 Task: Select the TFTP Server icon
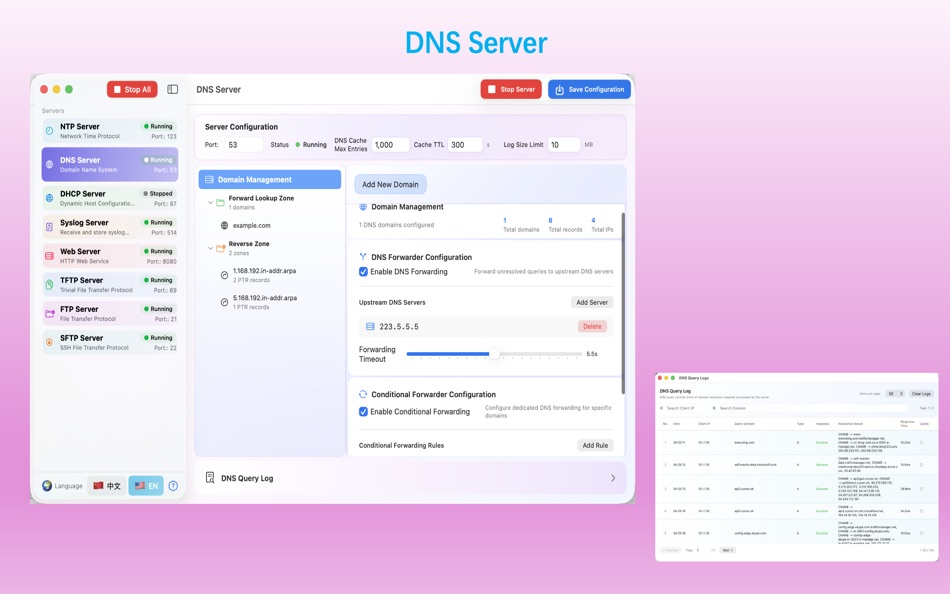coord(47,284)
